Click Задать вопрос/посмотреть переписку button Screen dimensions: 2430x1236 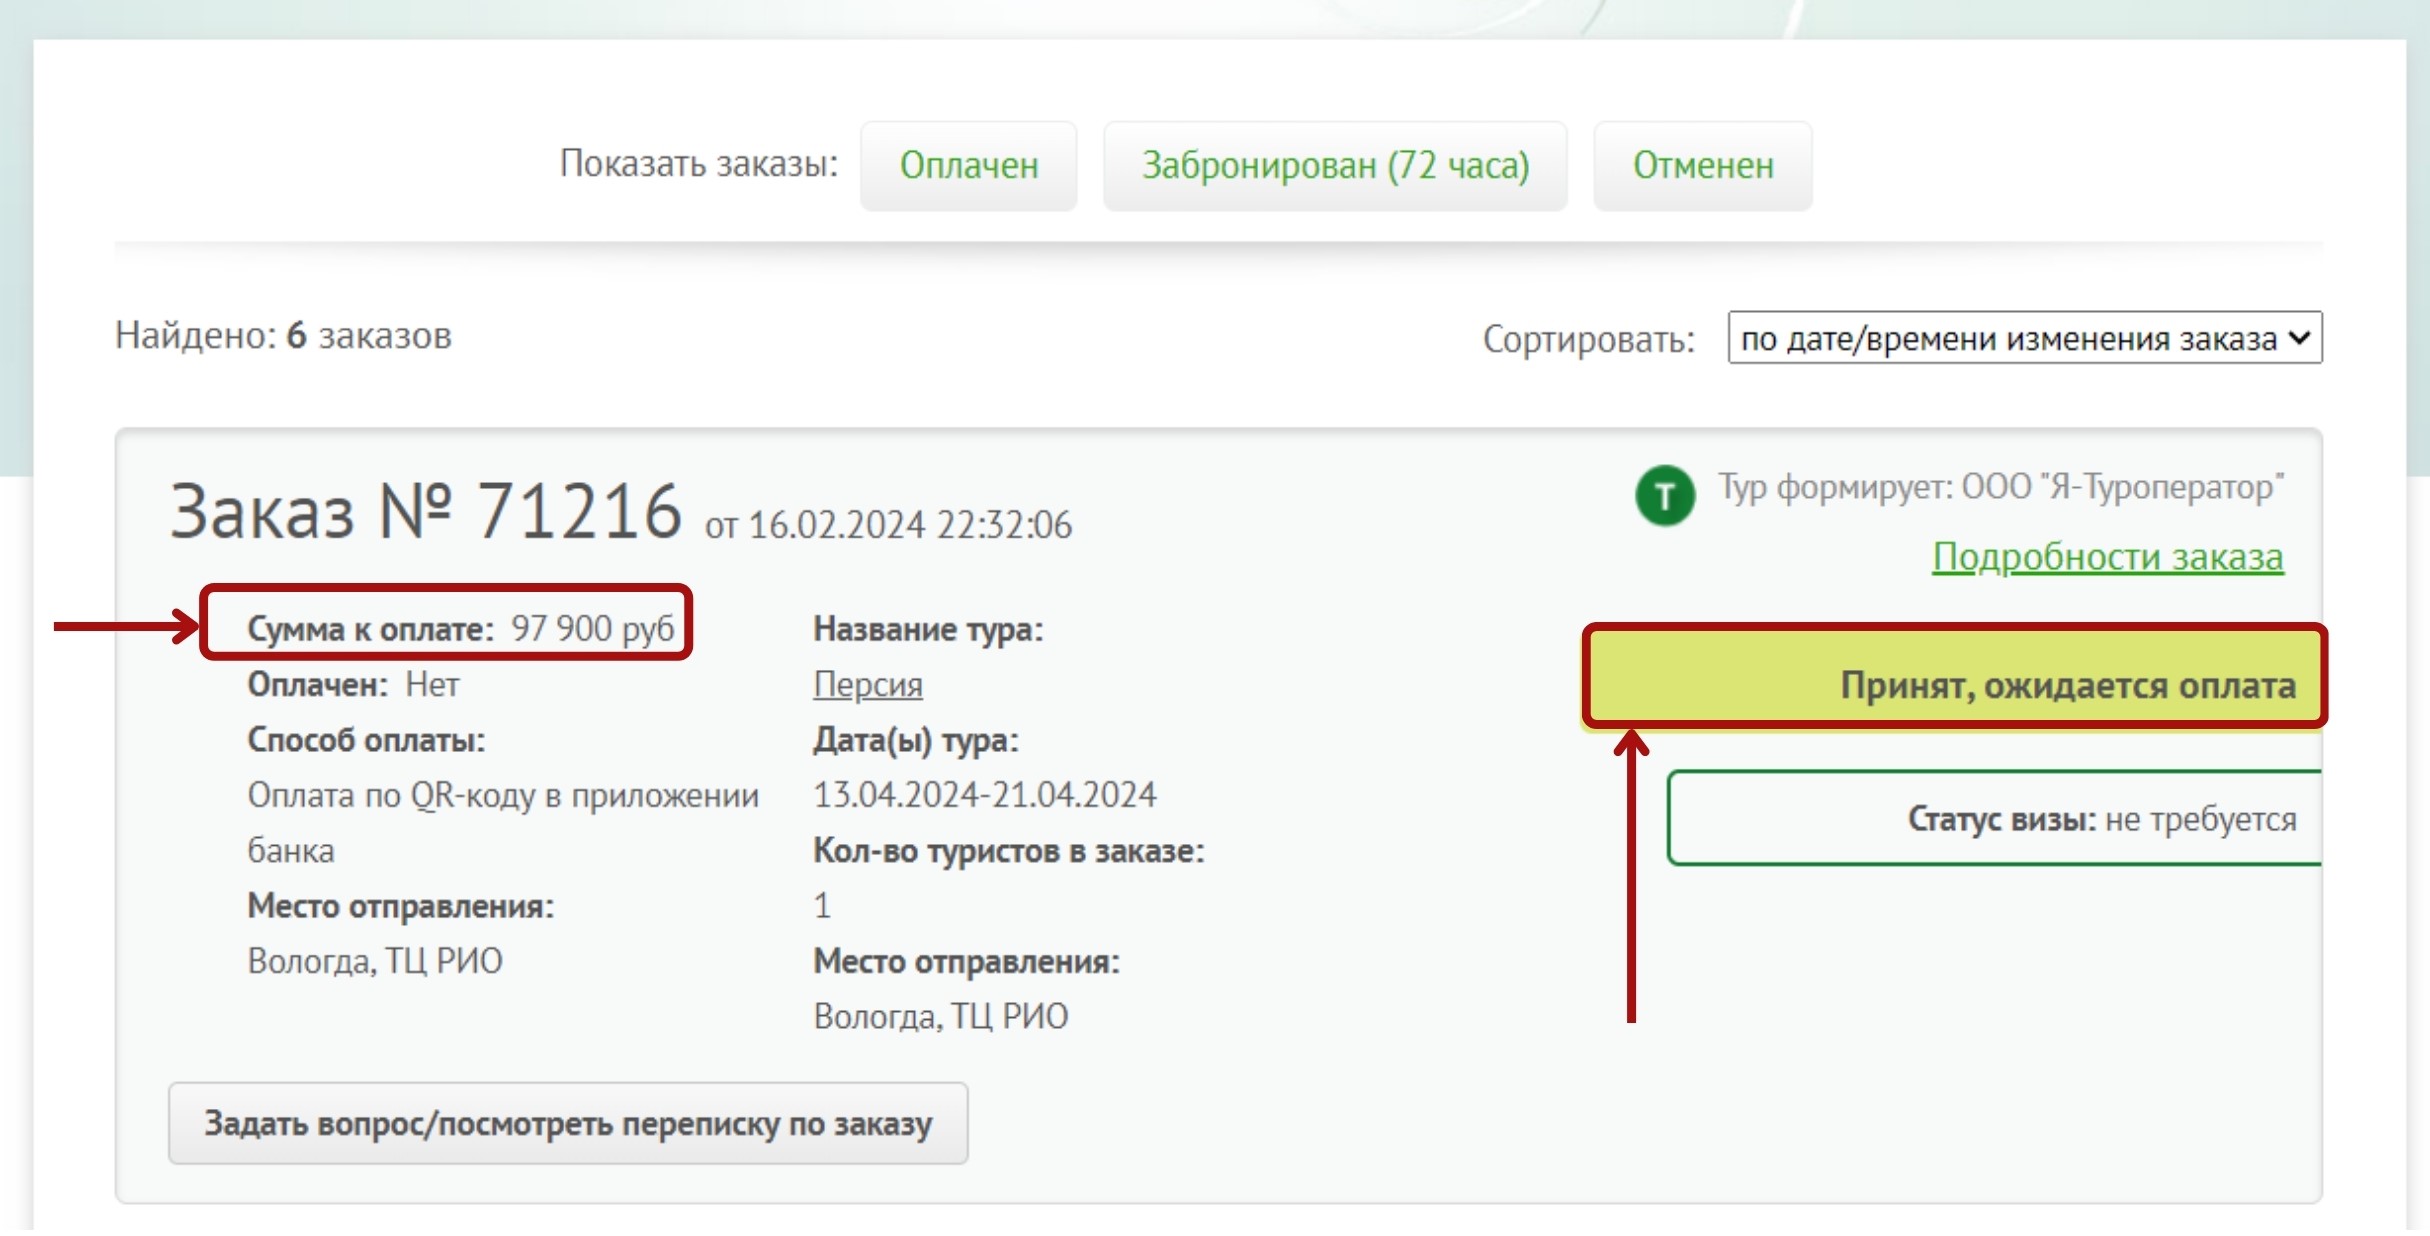568,1123
